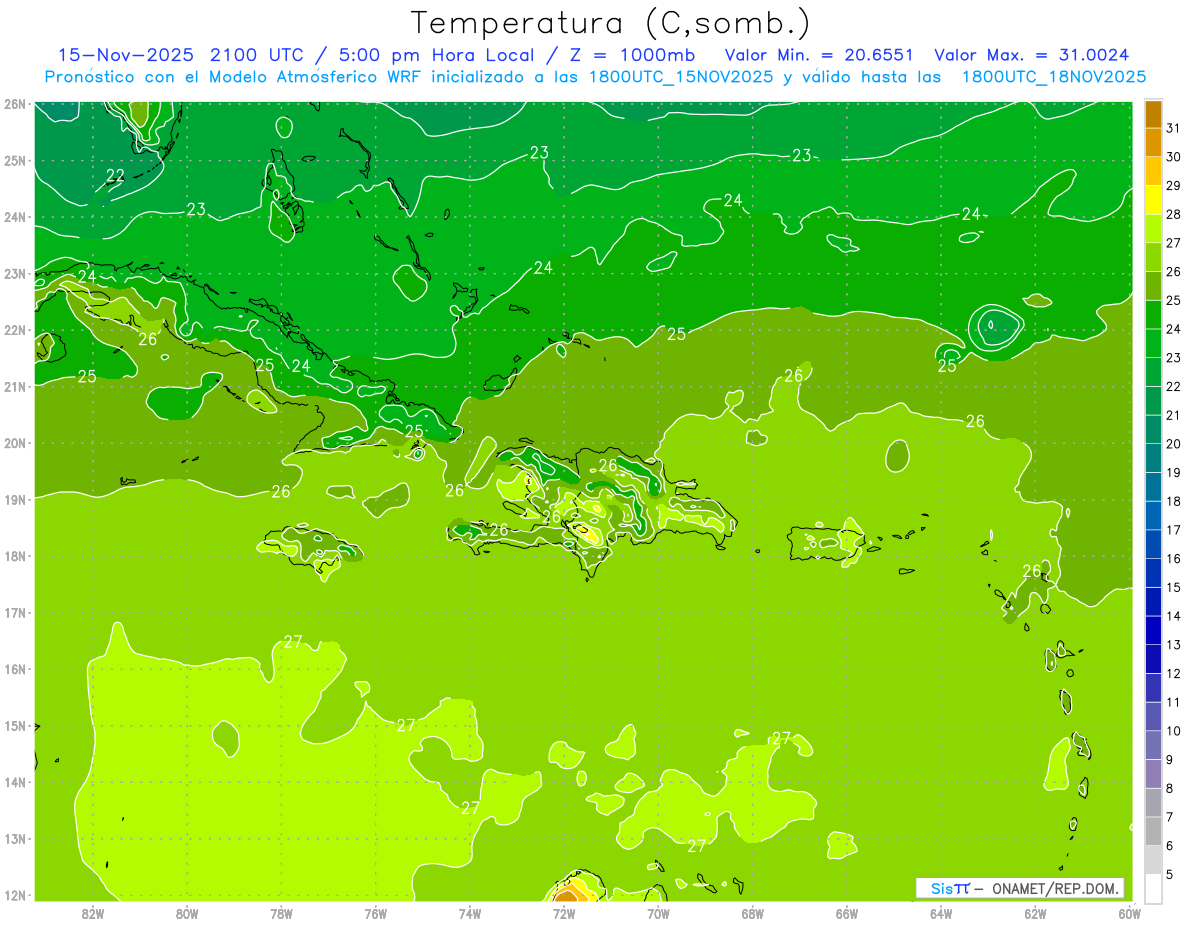Click the colorbar label "29"
This screenshot has height=927, width=1200.
(1174, 186)
